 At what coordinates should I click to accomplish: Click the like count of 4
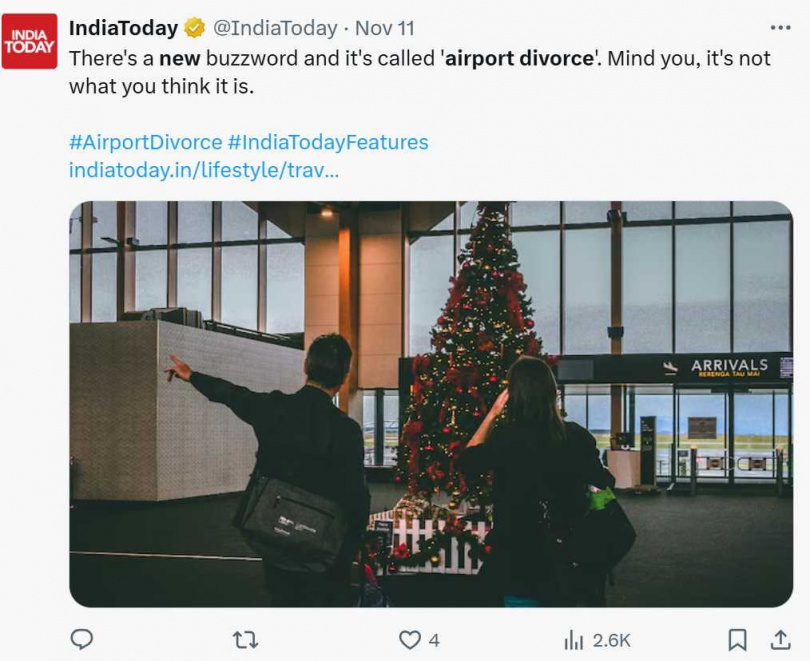(x=434, y=640)
